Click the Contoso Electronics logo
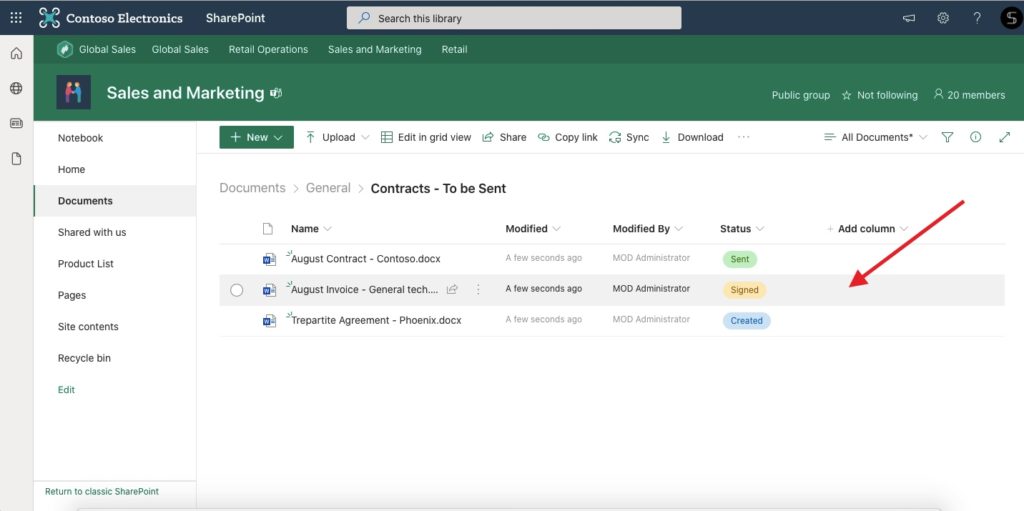Screen dimensions: 1024x511 [x=49, y=18]
